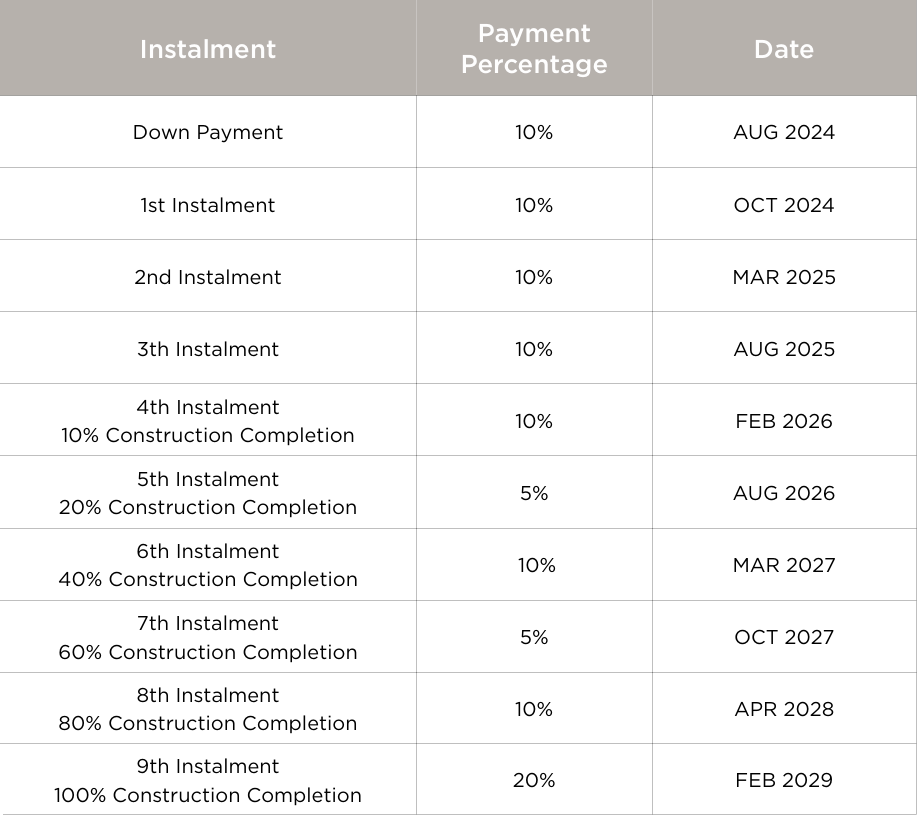The image size is (920, 817).
Task: Select the Payment Percentage column header
Action: [534, 49]
